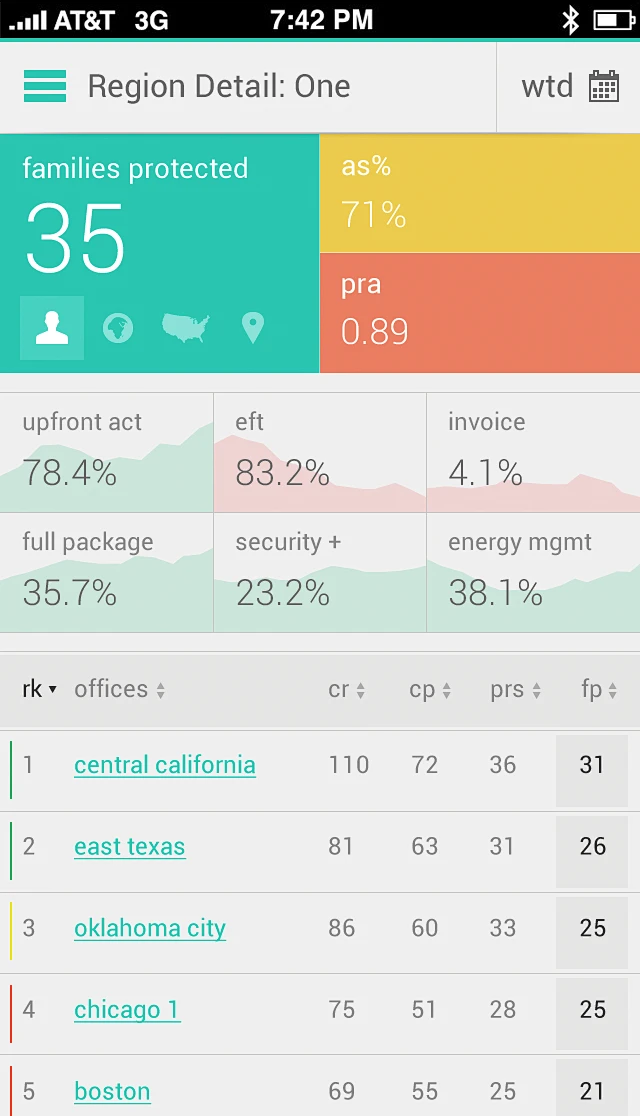Open the energy mgmt metric card
Image resolution: width=640 pixels, height=1116 pixels.
click(533, 573)
